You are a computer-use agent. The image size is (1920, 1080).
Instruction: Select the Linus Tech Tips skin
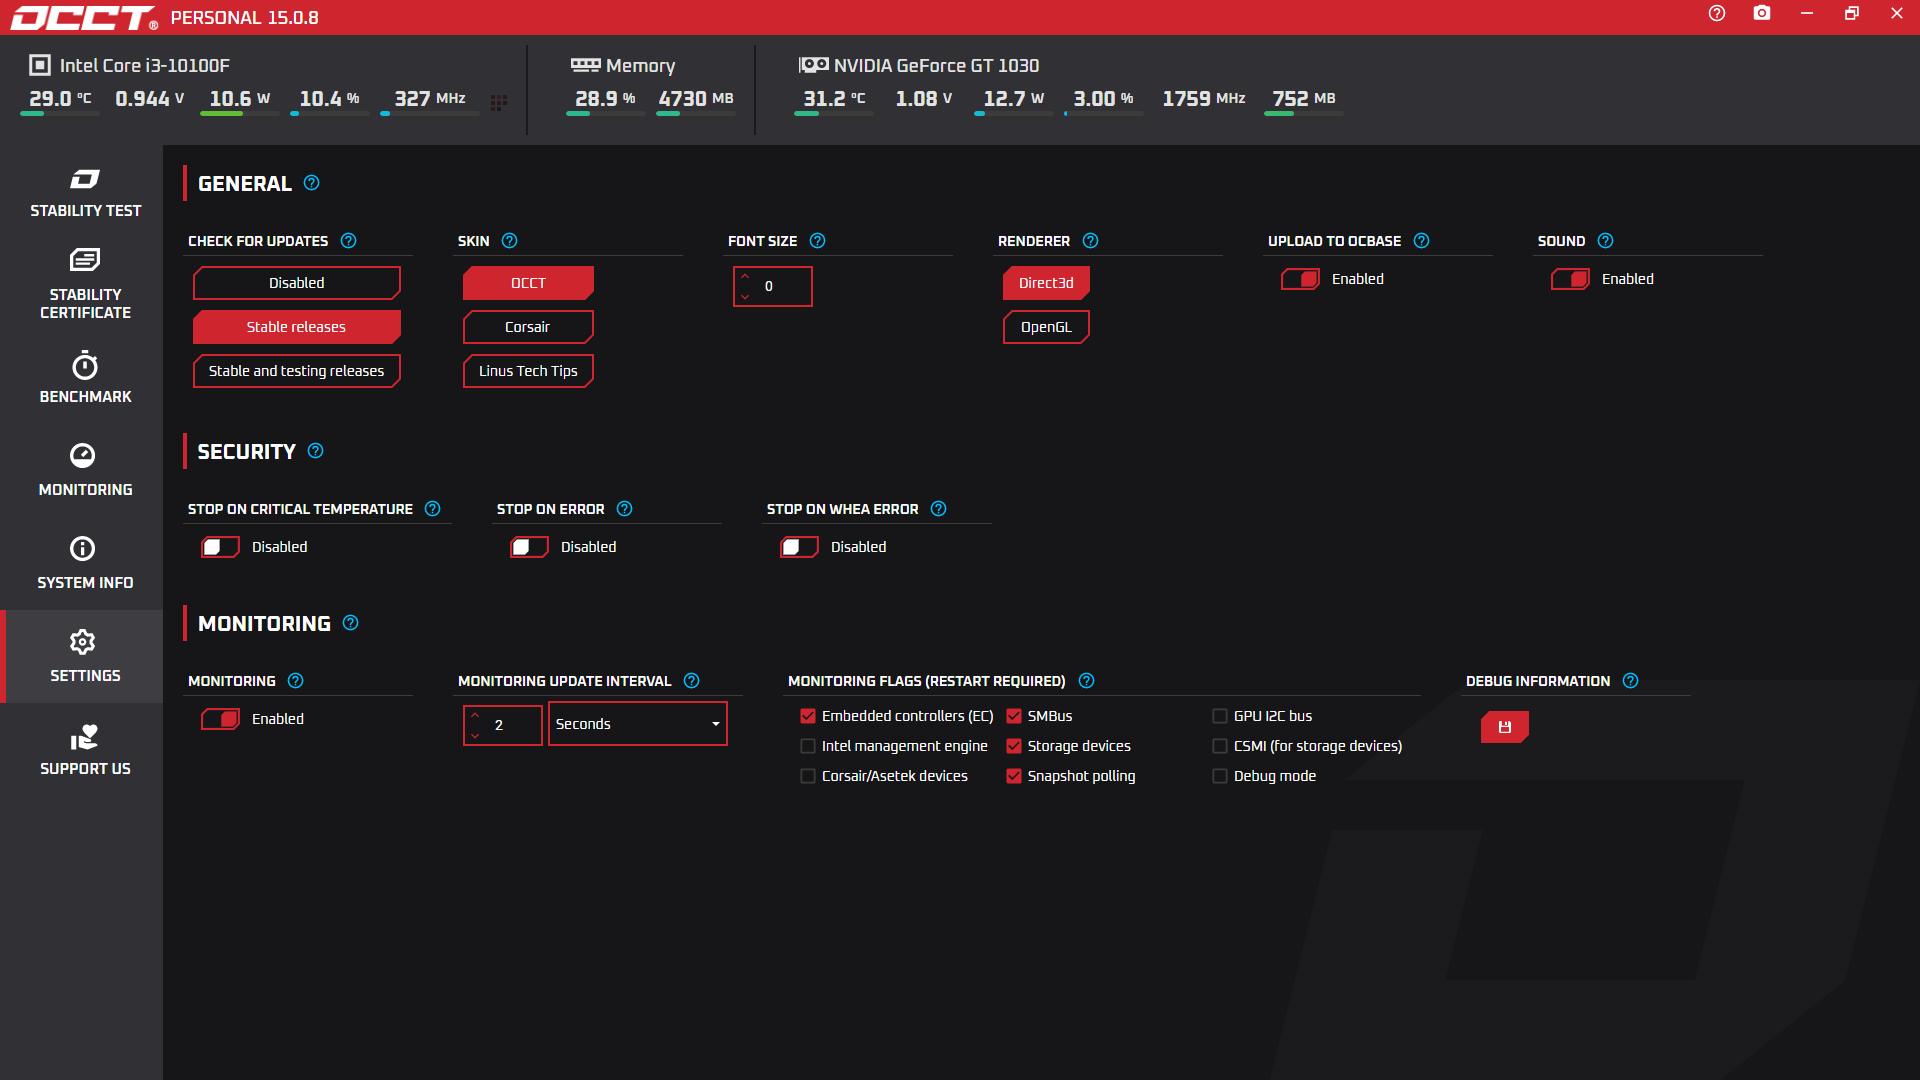click(528, 371)
